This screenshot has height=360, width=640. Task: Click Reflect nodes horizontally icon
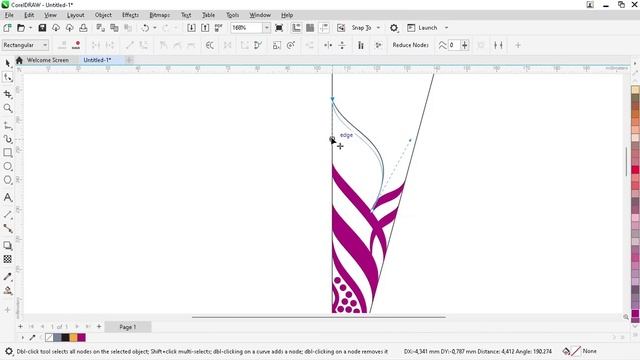point(328,45)
